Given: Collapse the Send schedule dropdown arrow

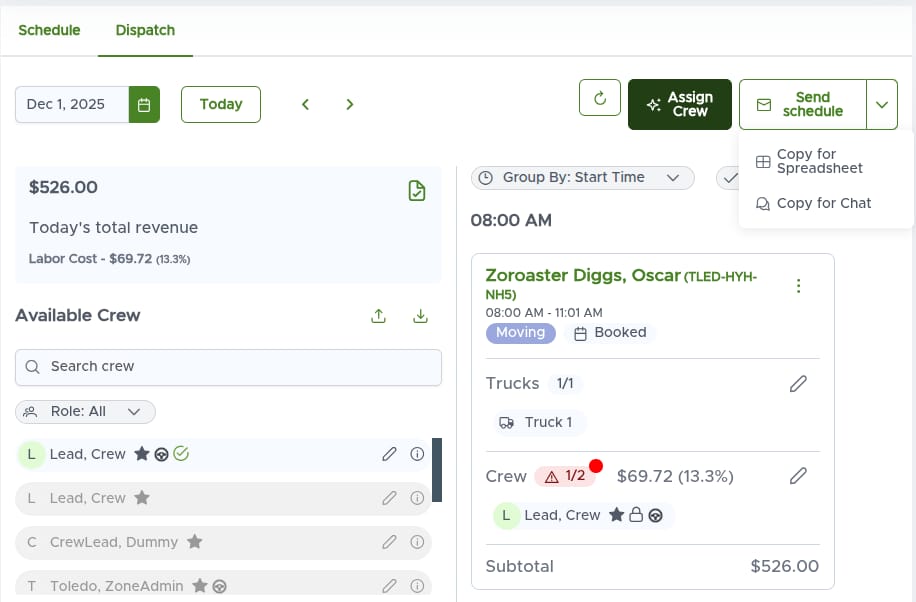Looking at the screenshot, I should coord(882,104).
